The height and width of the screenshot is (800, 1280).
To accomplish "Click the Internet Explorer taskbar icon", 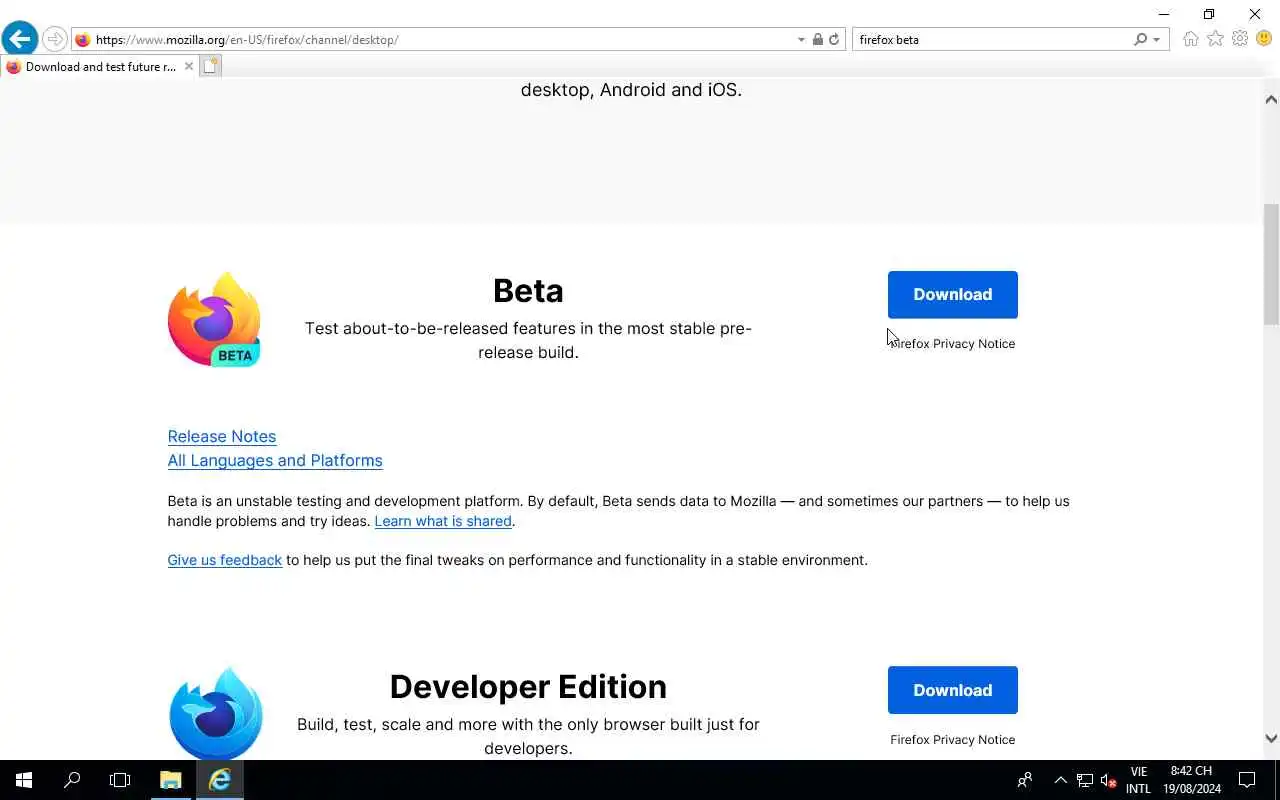I will coord(220,780).
